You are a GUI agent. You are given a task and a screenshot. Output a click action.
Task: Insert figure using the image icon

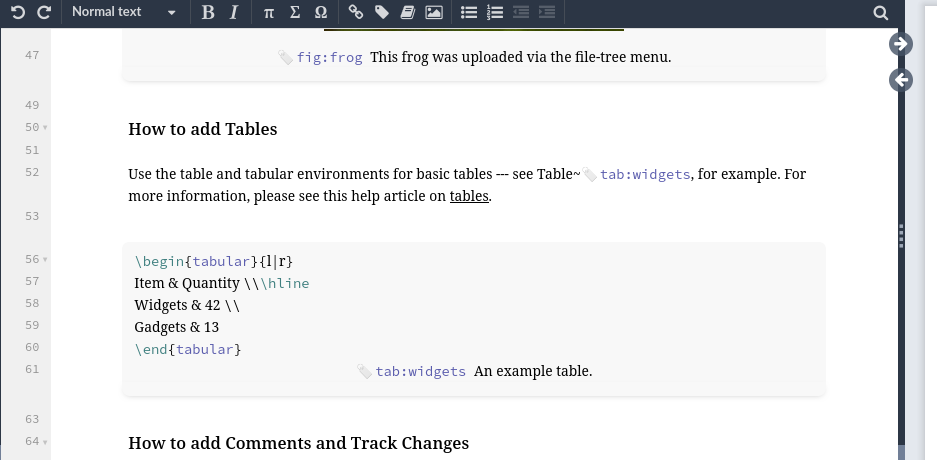[x=434, y=12]
